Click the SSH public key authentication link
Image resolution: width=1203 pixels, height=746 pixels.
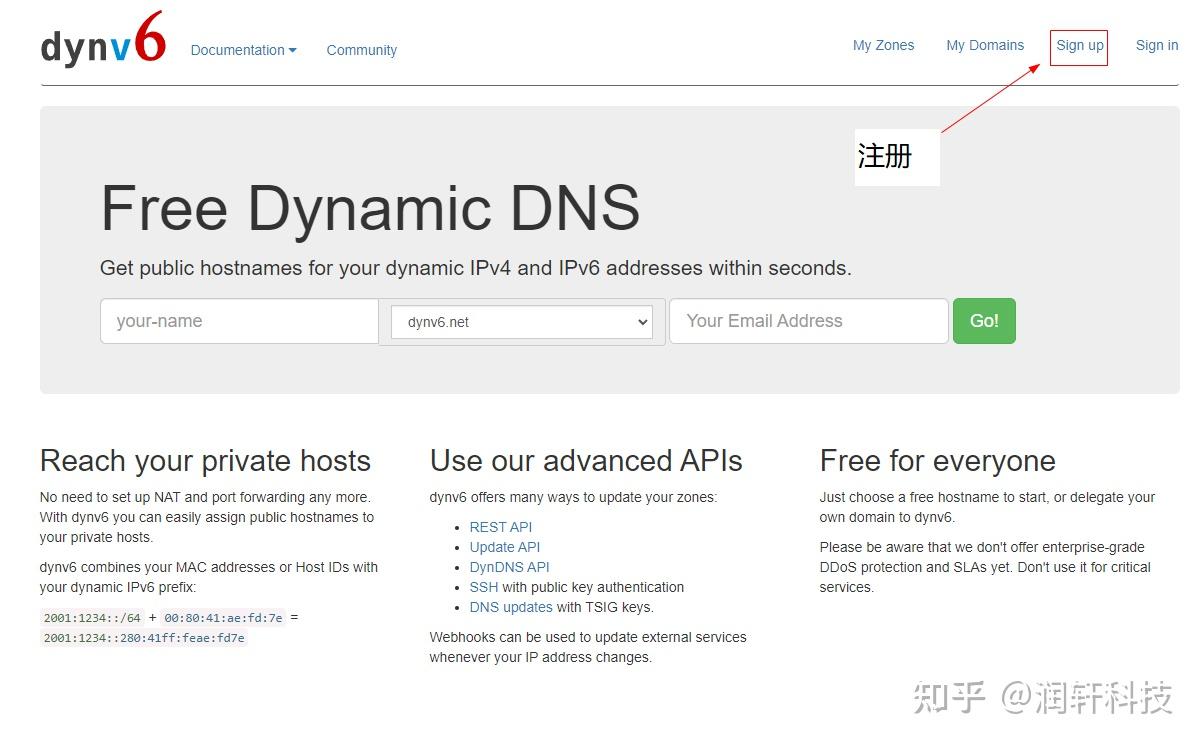tap(483, 587)
